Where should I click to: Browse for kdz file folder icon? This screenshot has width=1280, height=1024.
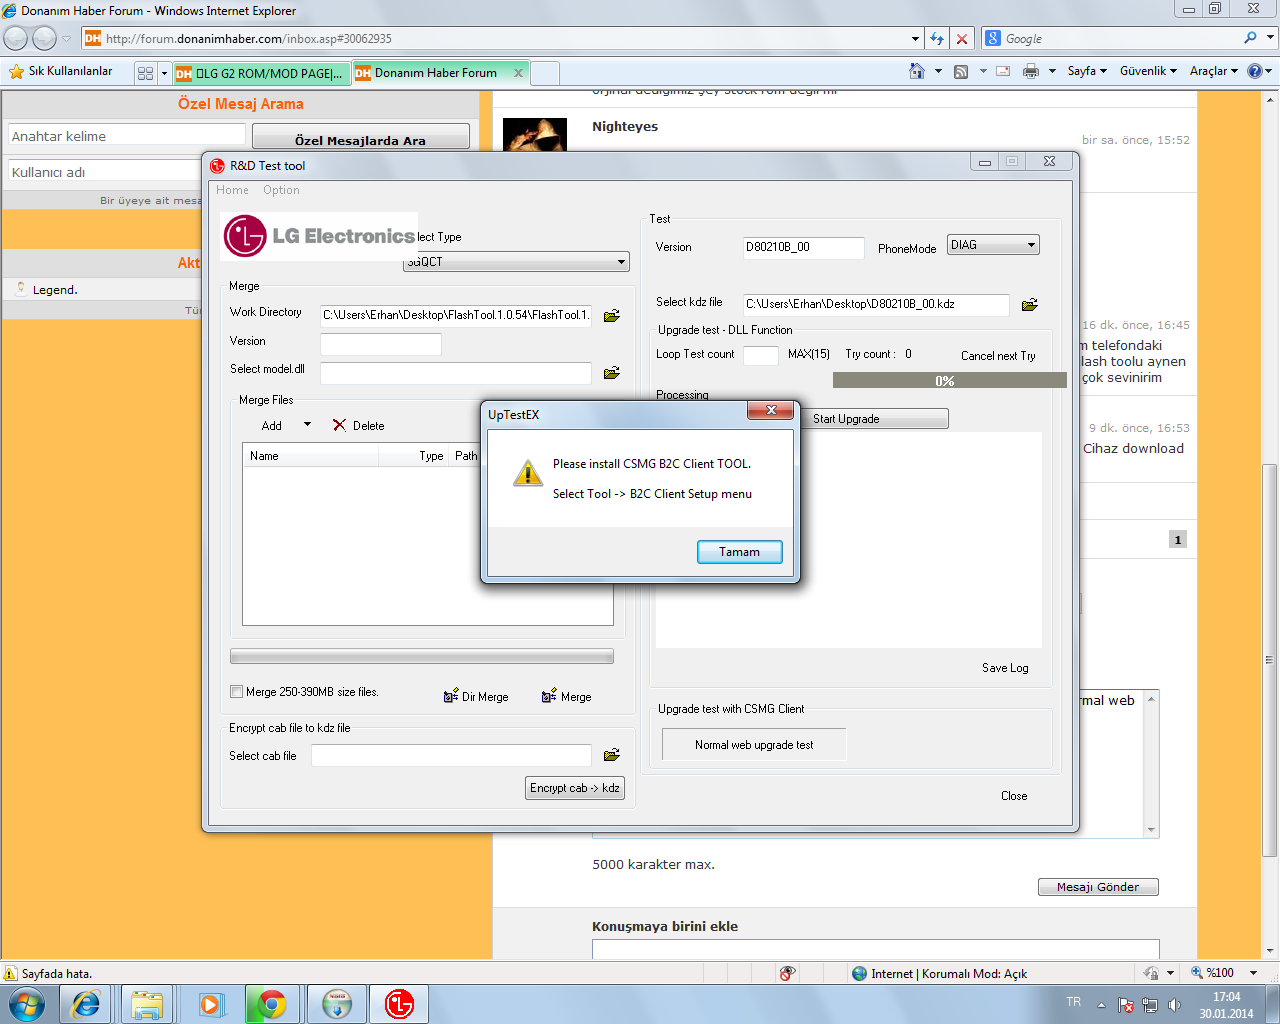click(1030, 304)
